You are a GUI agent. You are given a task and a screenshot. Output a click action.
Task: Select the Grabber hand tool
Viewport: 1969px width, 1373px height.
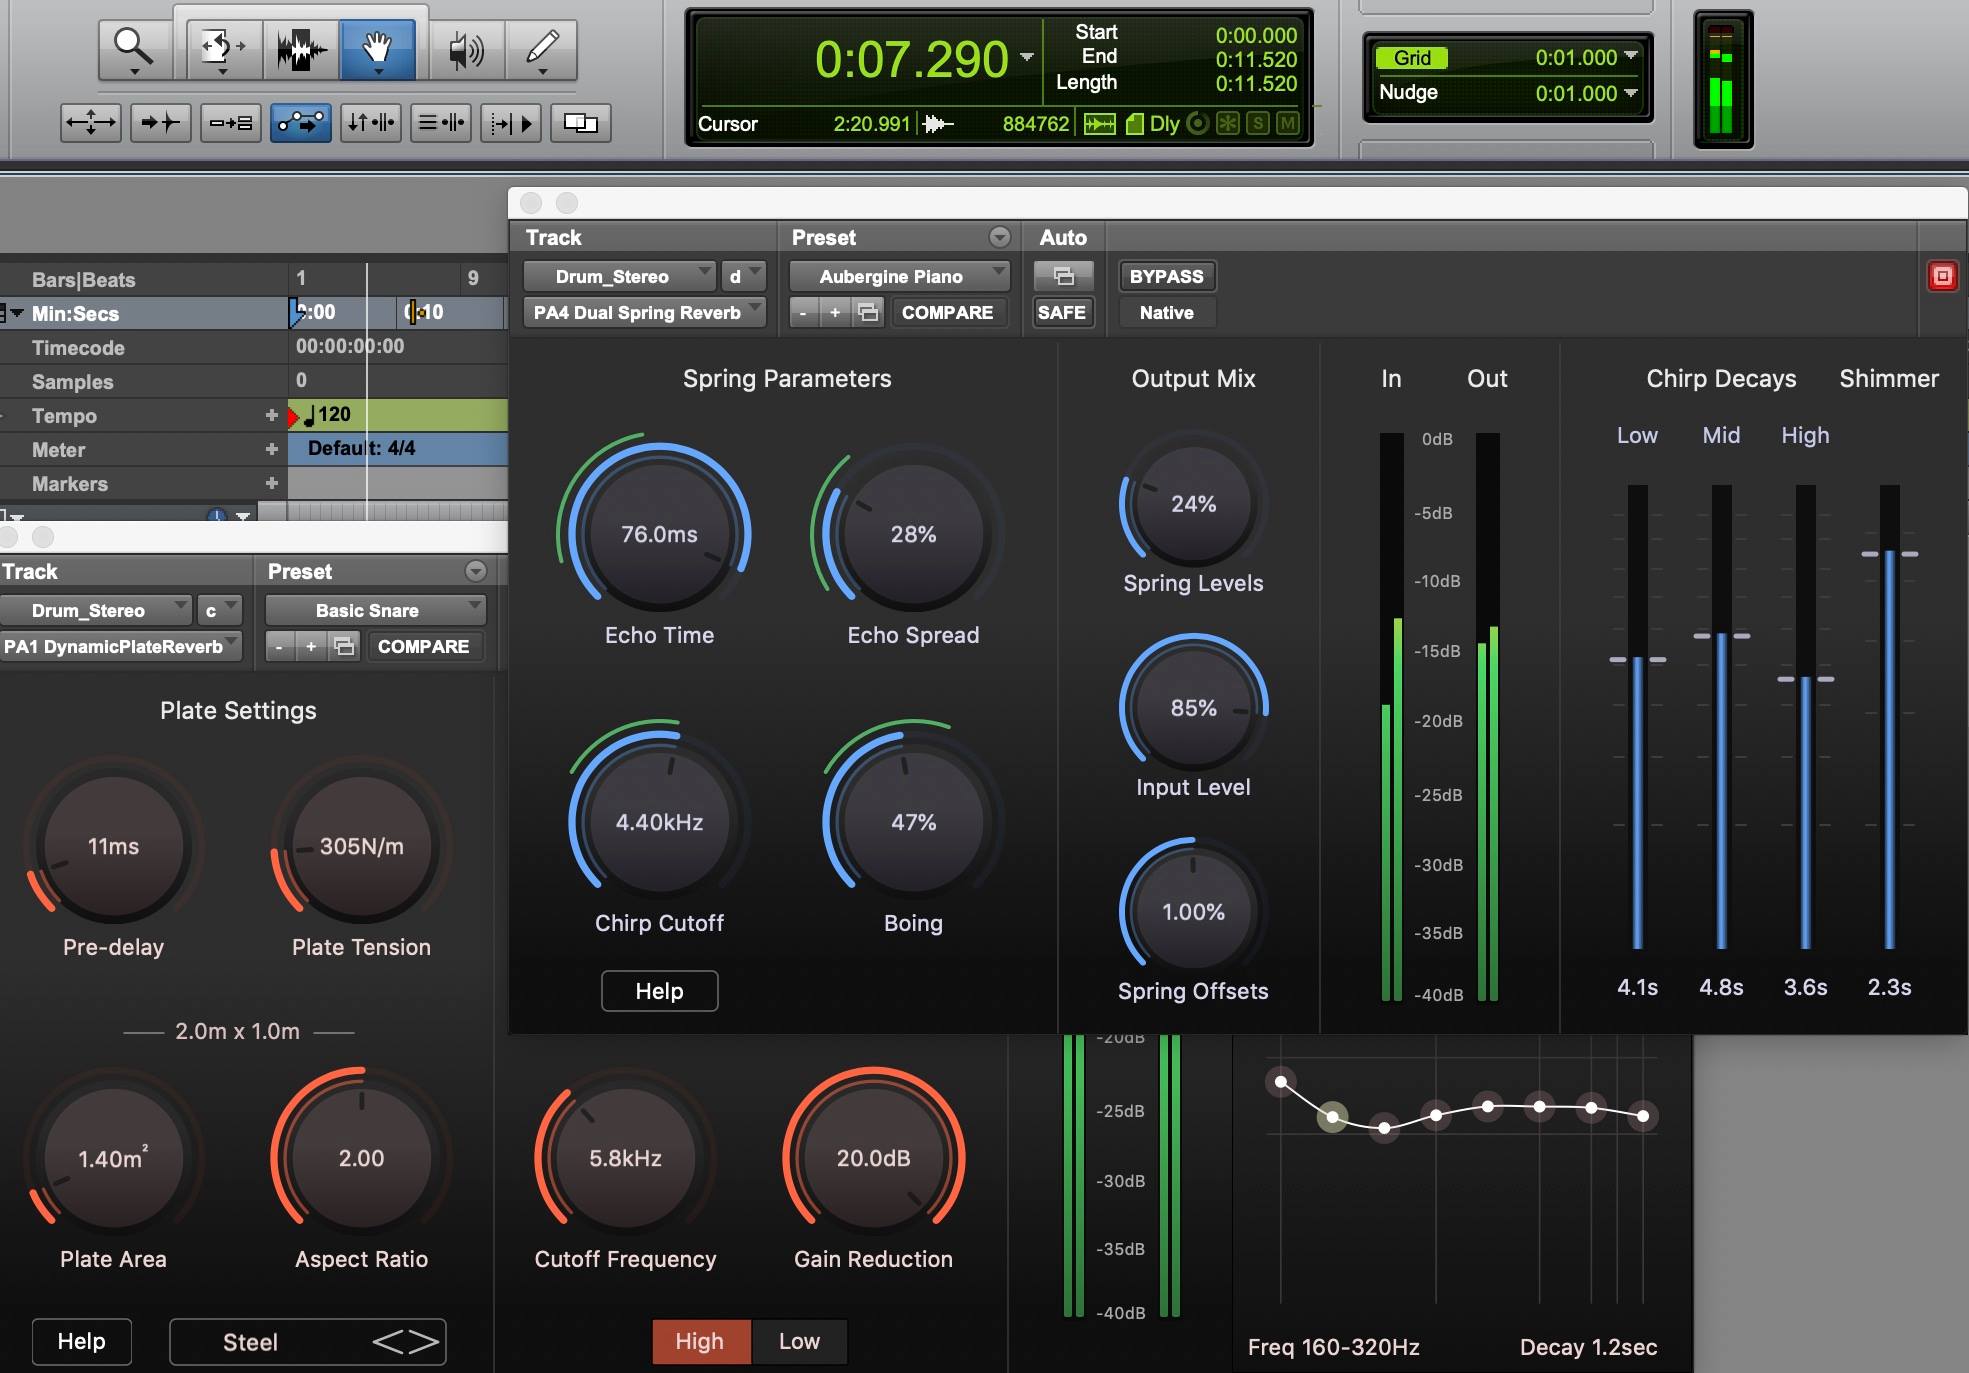click(377, 48)
